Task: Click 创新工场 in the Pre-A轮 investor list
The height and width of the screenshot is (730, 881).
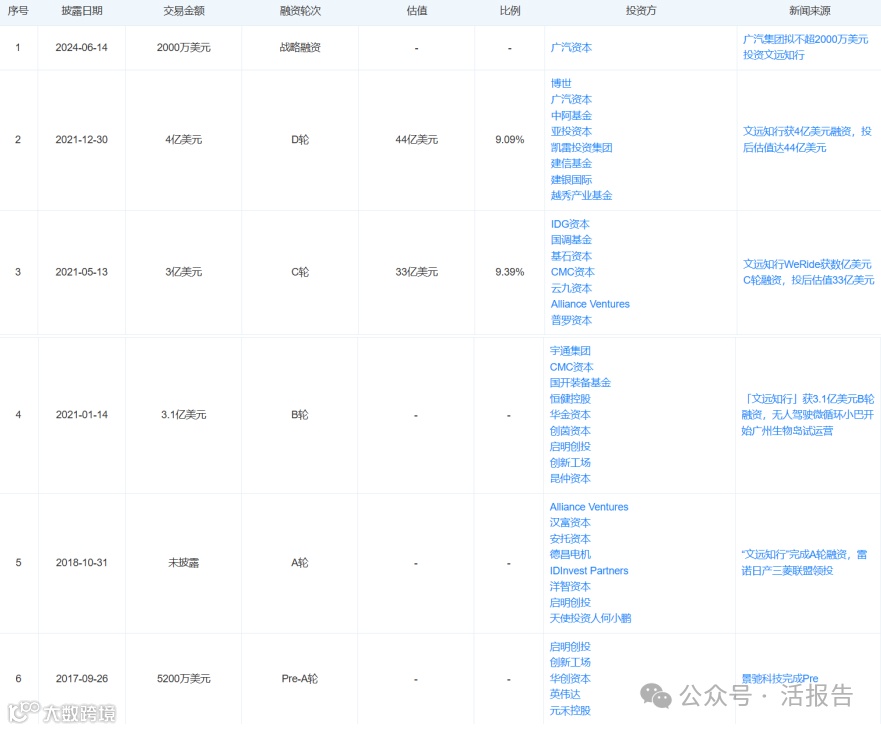Action: 570,663
